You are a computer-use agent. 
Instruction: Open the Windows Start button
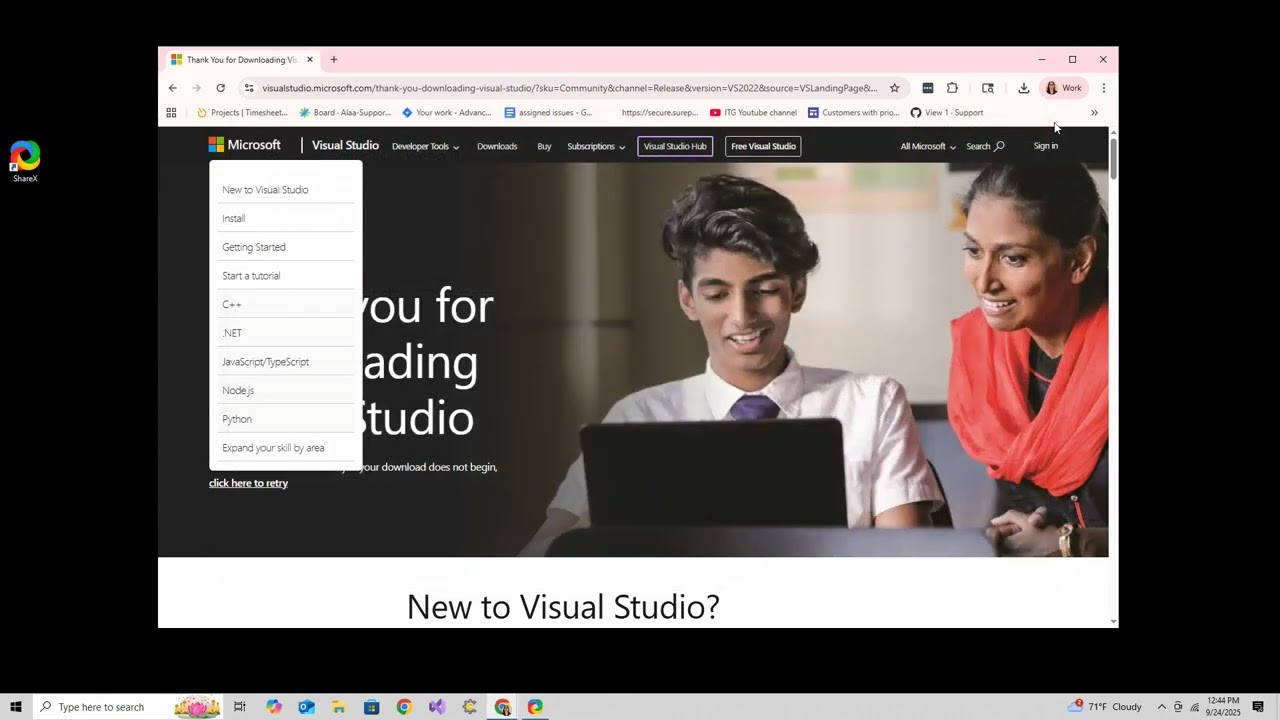(x=16, y=707)
